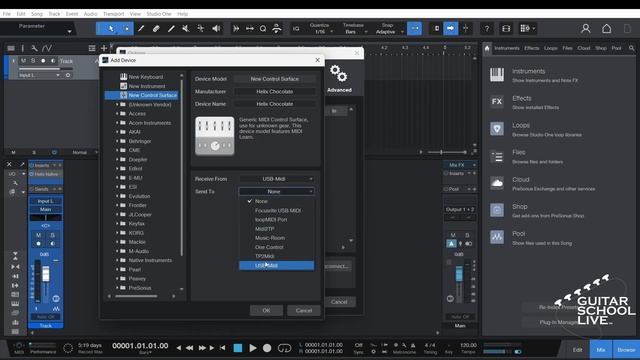Expand the Native Instruments folder
This screenshot has width=640, height=360.
tap(117, 260)
